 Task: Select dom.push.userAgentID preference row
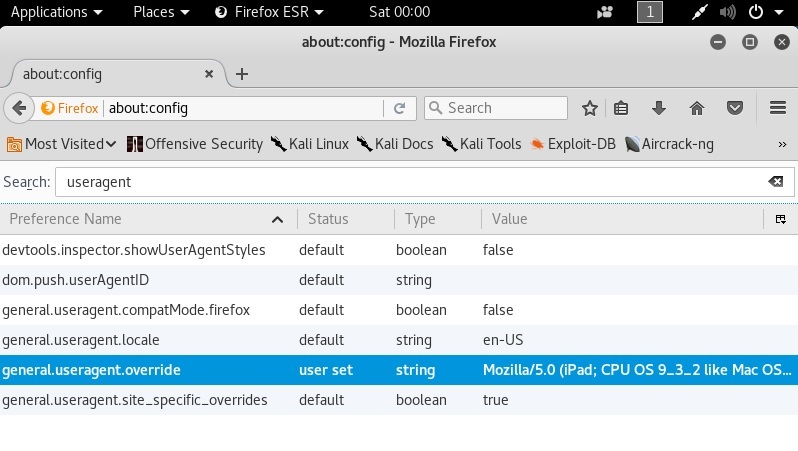(399, 280)
